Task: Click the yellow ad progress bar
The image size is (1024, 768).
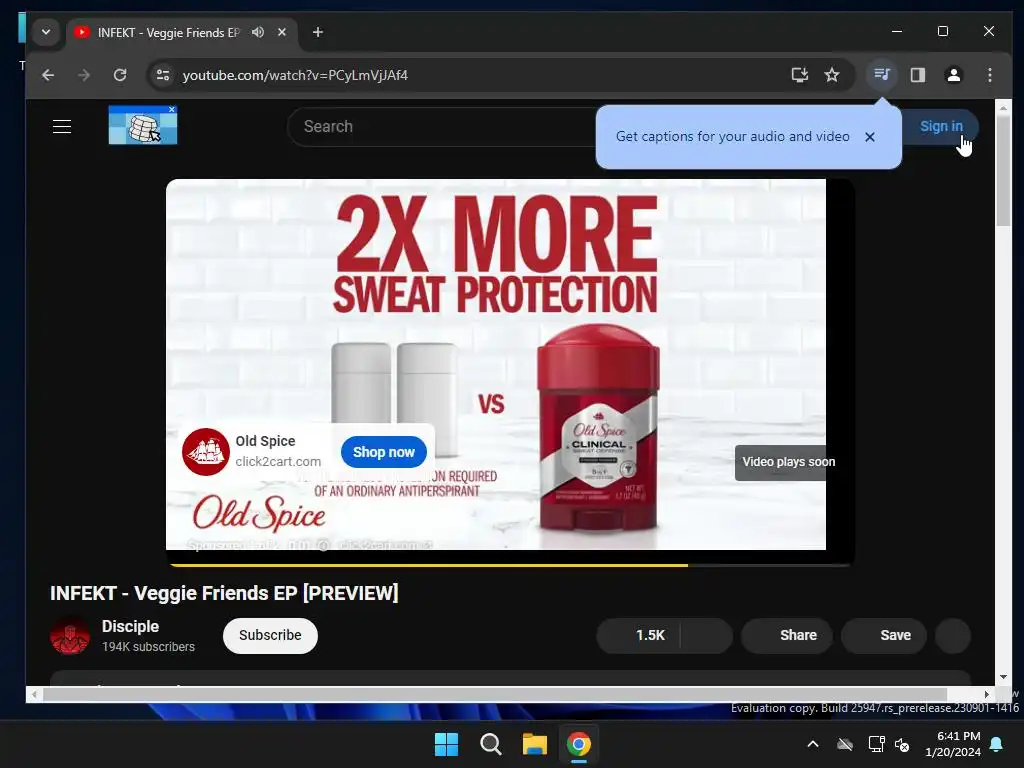Action: point(428,564)
